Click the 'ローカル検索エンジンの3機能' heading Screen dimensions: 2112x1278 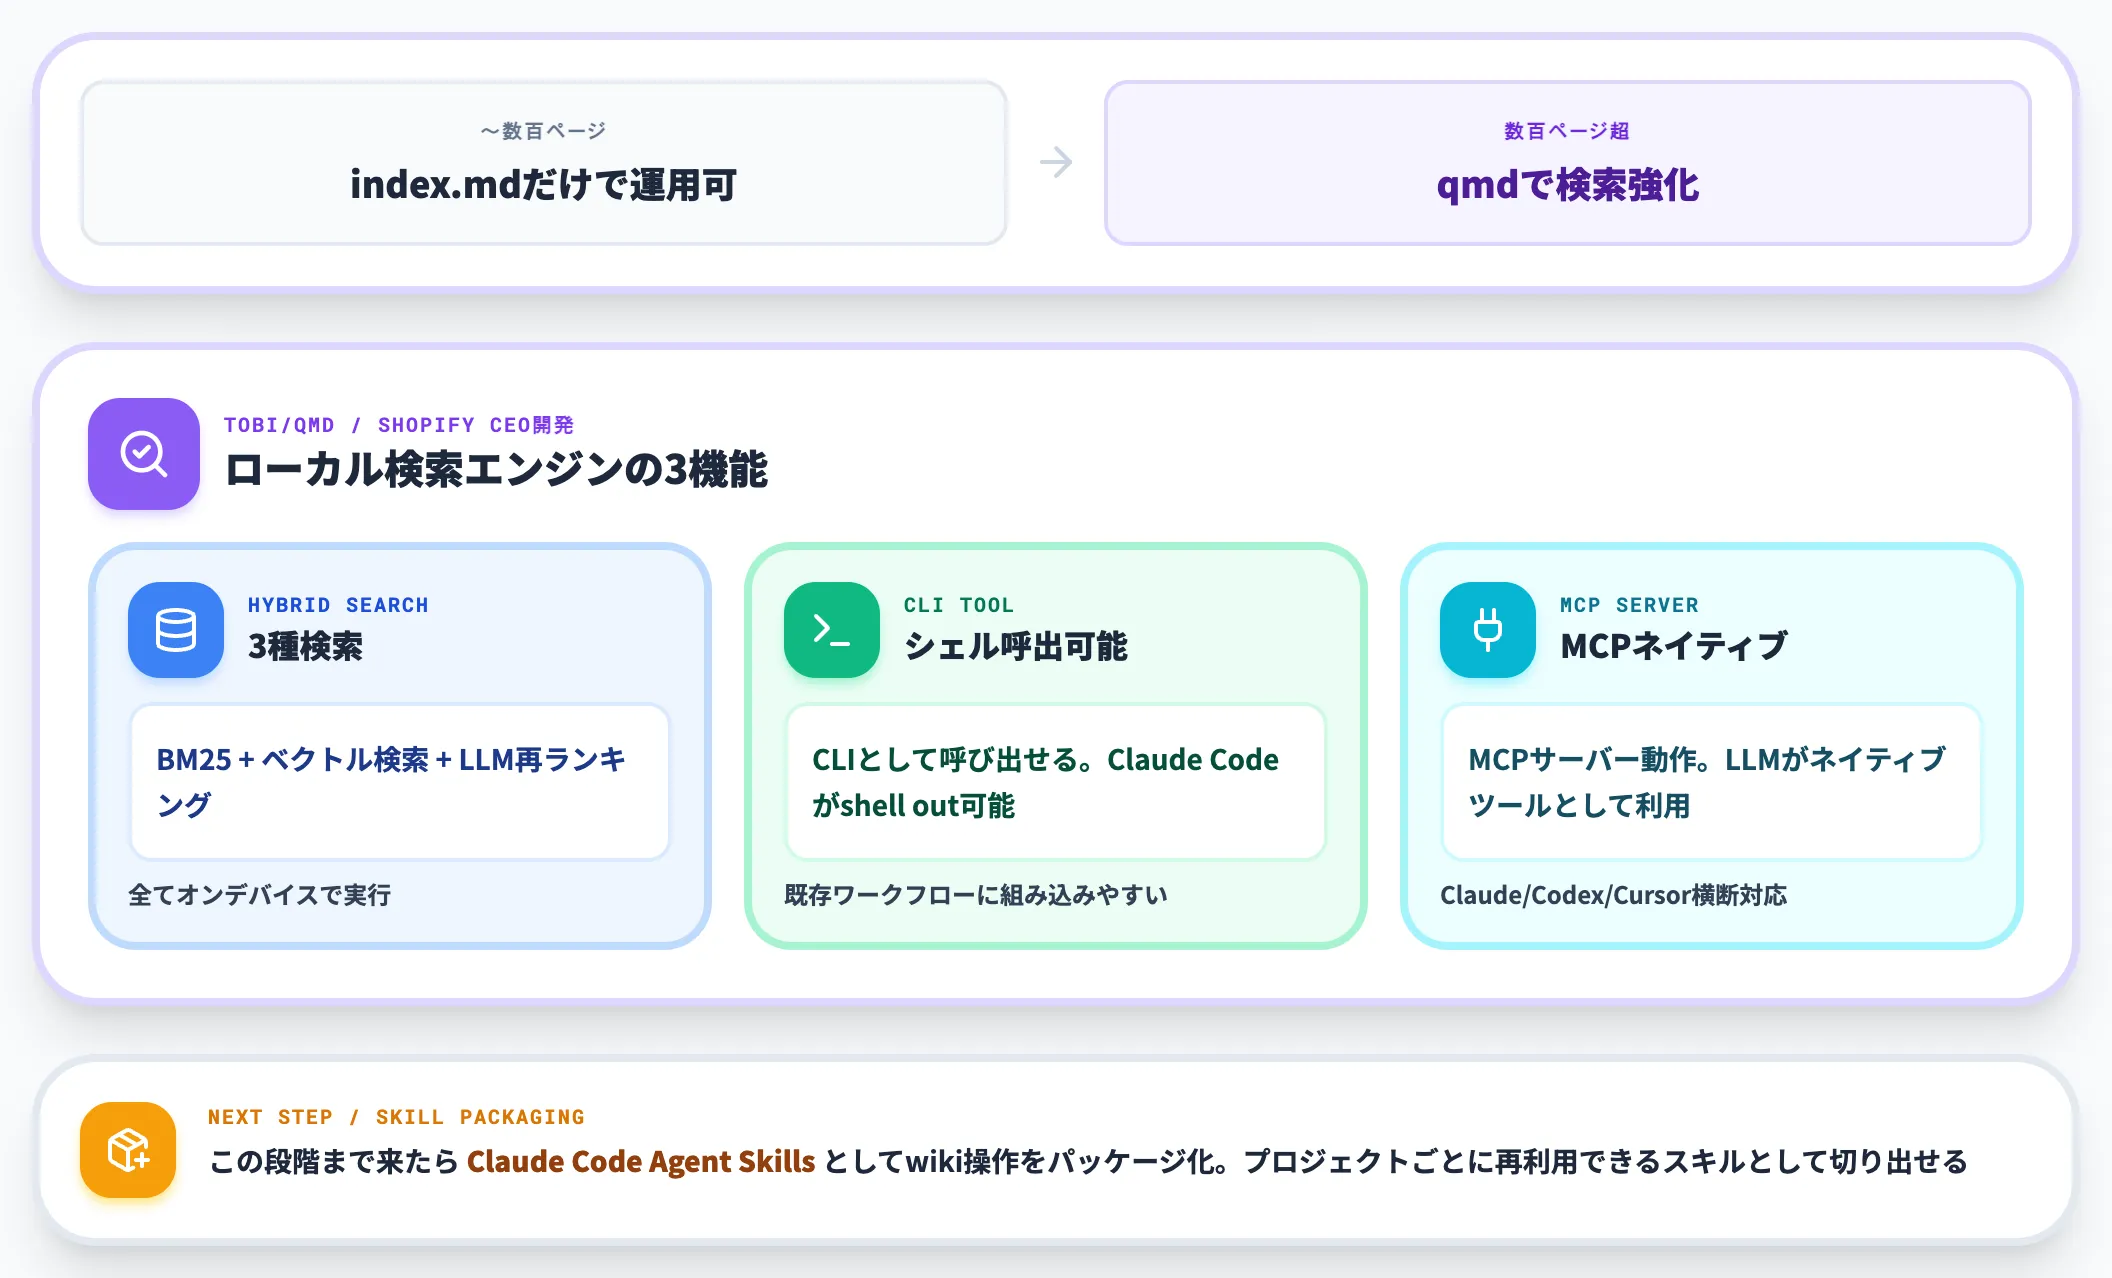click(497, 470)
